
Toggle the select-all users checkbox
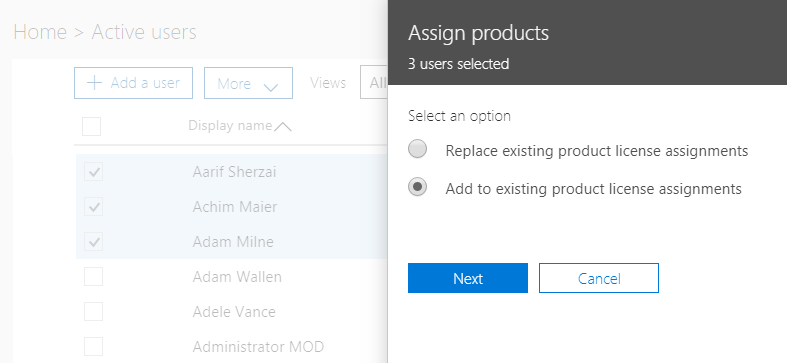coord(91,127)
